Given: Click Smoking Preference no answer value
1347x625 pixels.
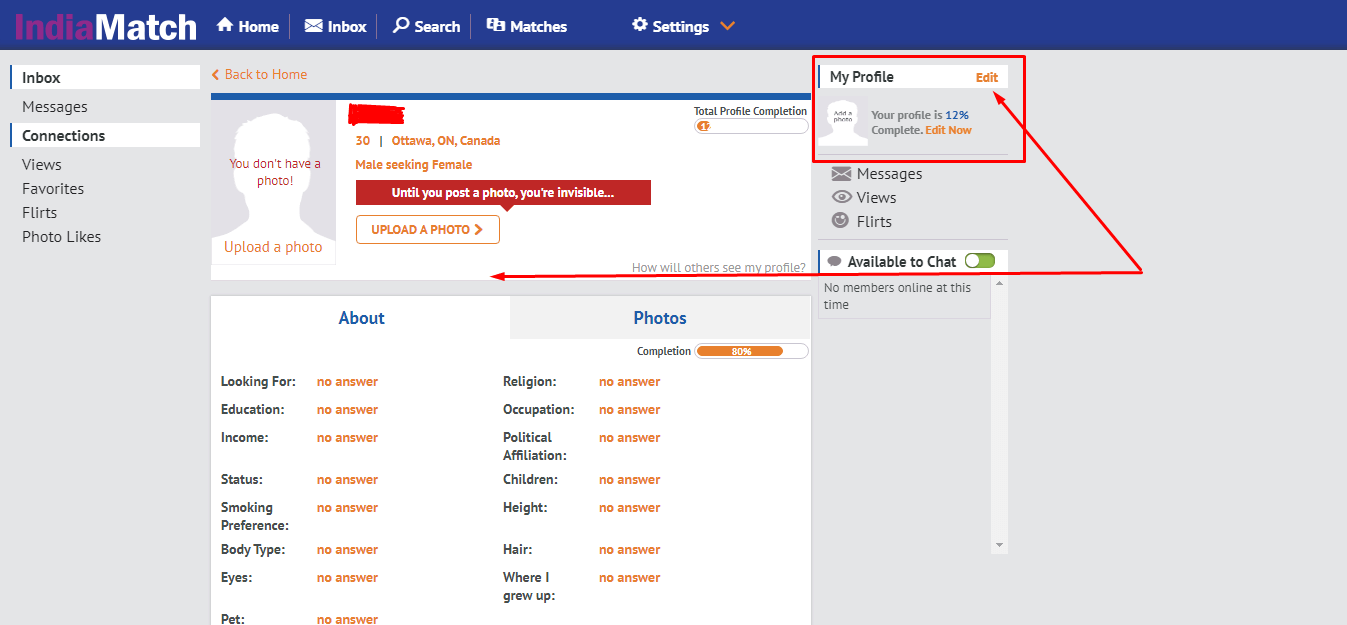Looking at the screenshot, I should [347, 508].
